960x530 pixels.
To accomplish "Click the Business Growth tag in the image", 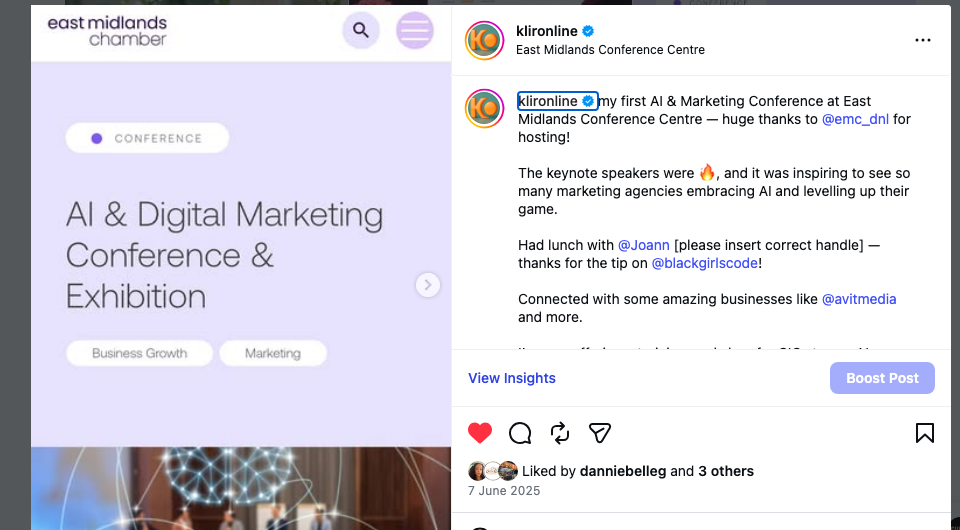I will click(x=140, y=353).
